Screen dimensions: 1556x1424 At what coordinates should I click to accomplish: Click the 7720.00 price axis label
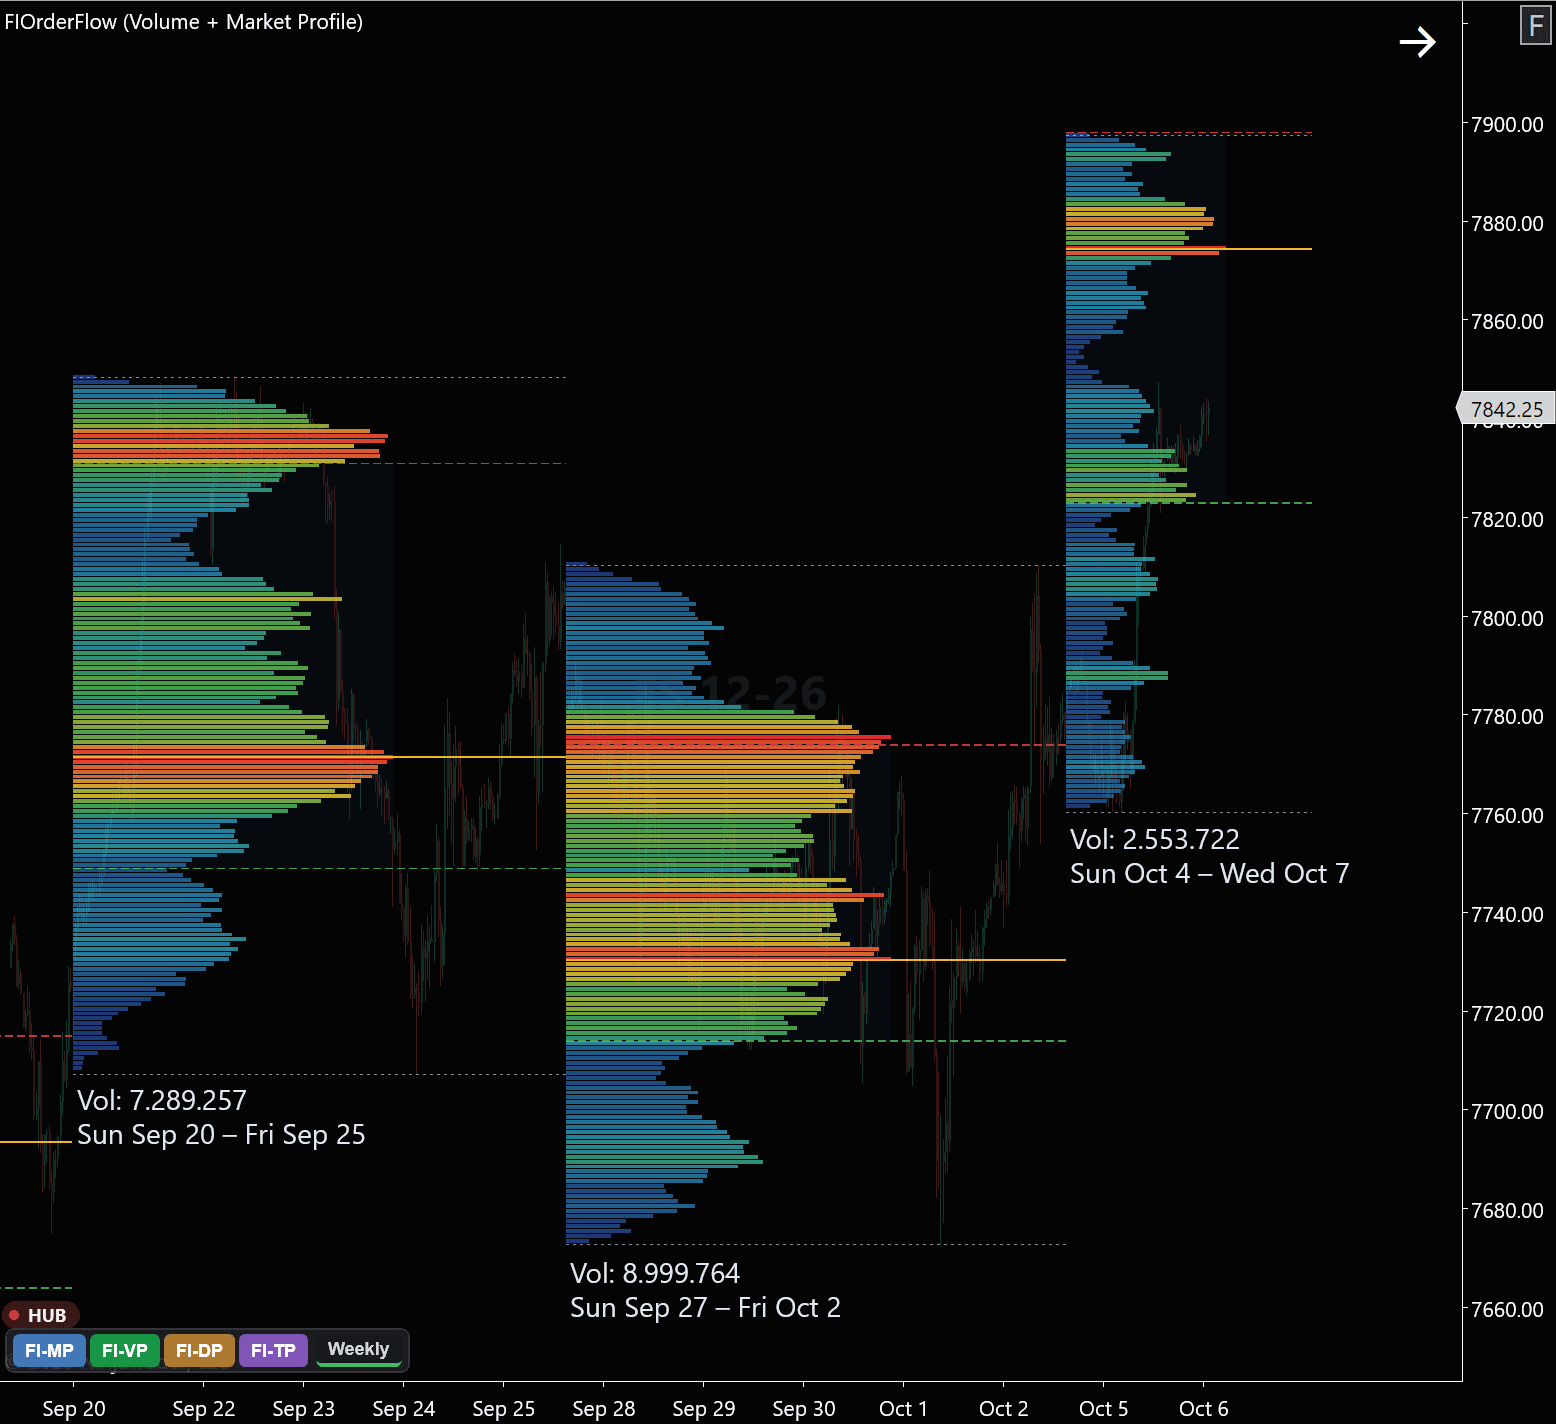point(1507,1013)
